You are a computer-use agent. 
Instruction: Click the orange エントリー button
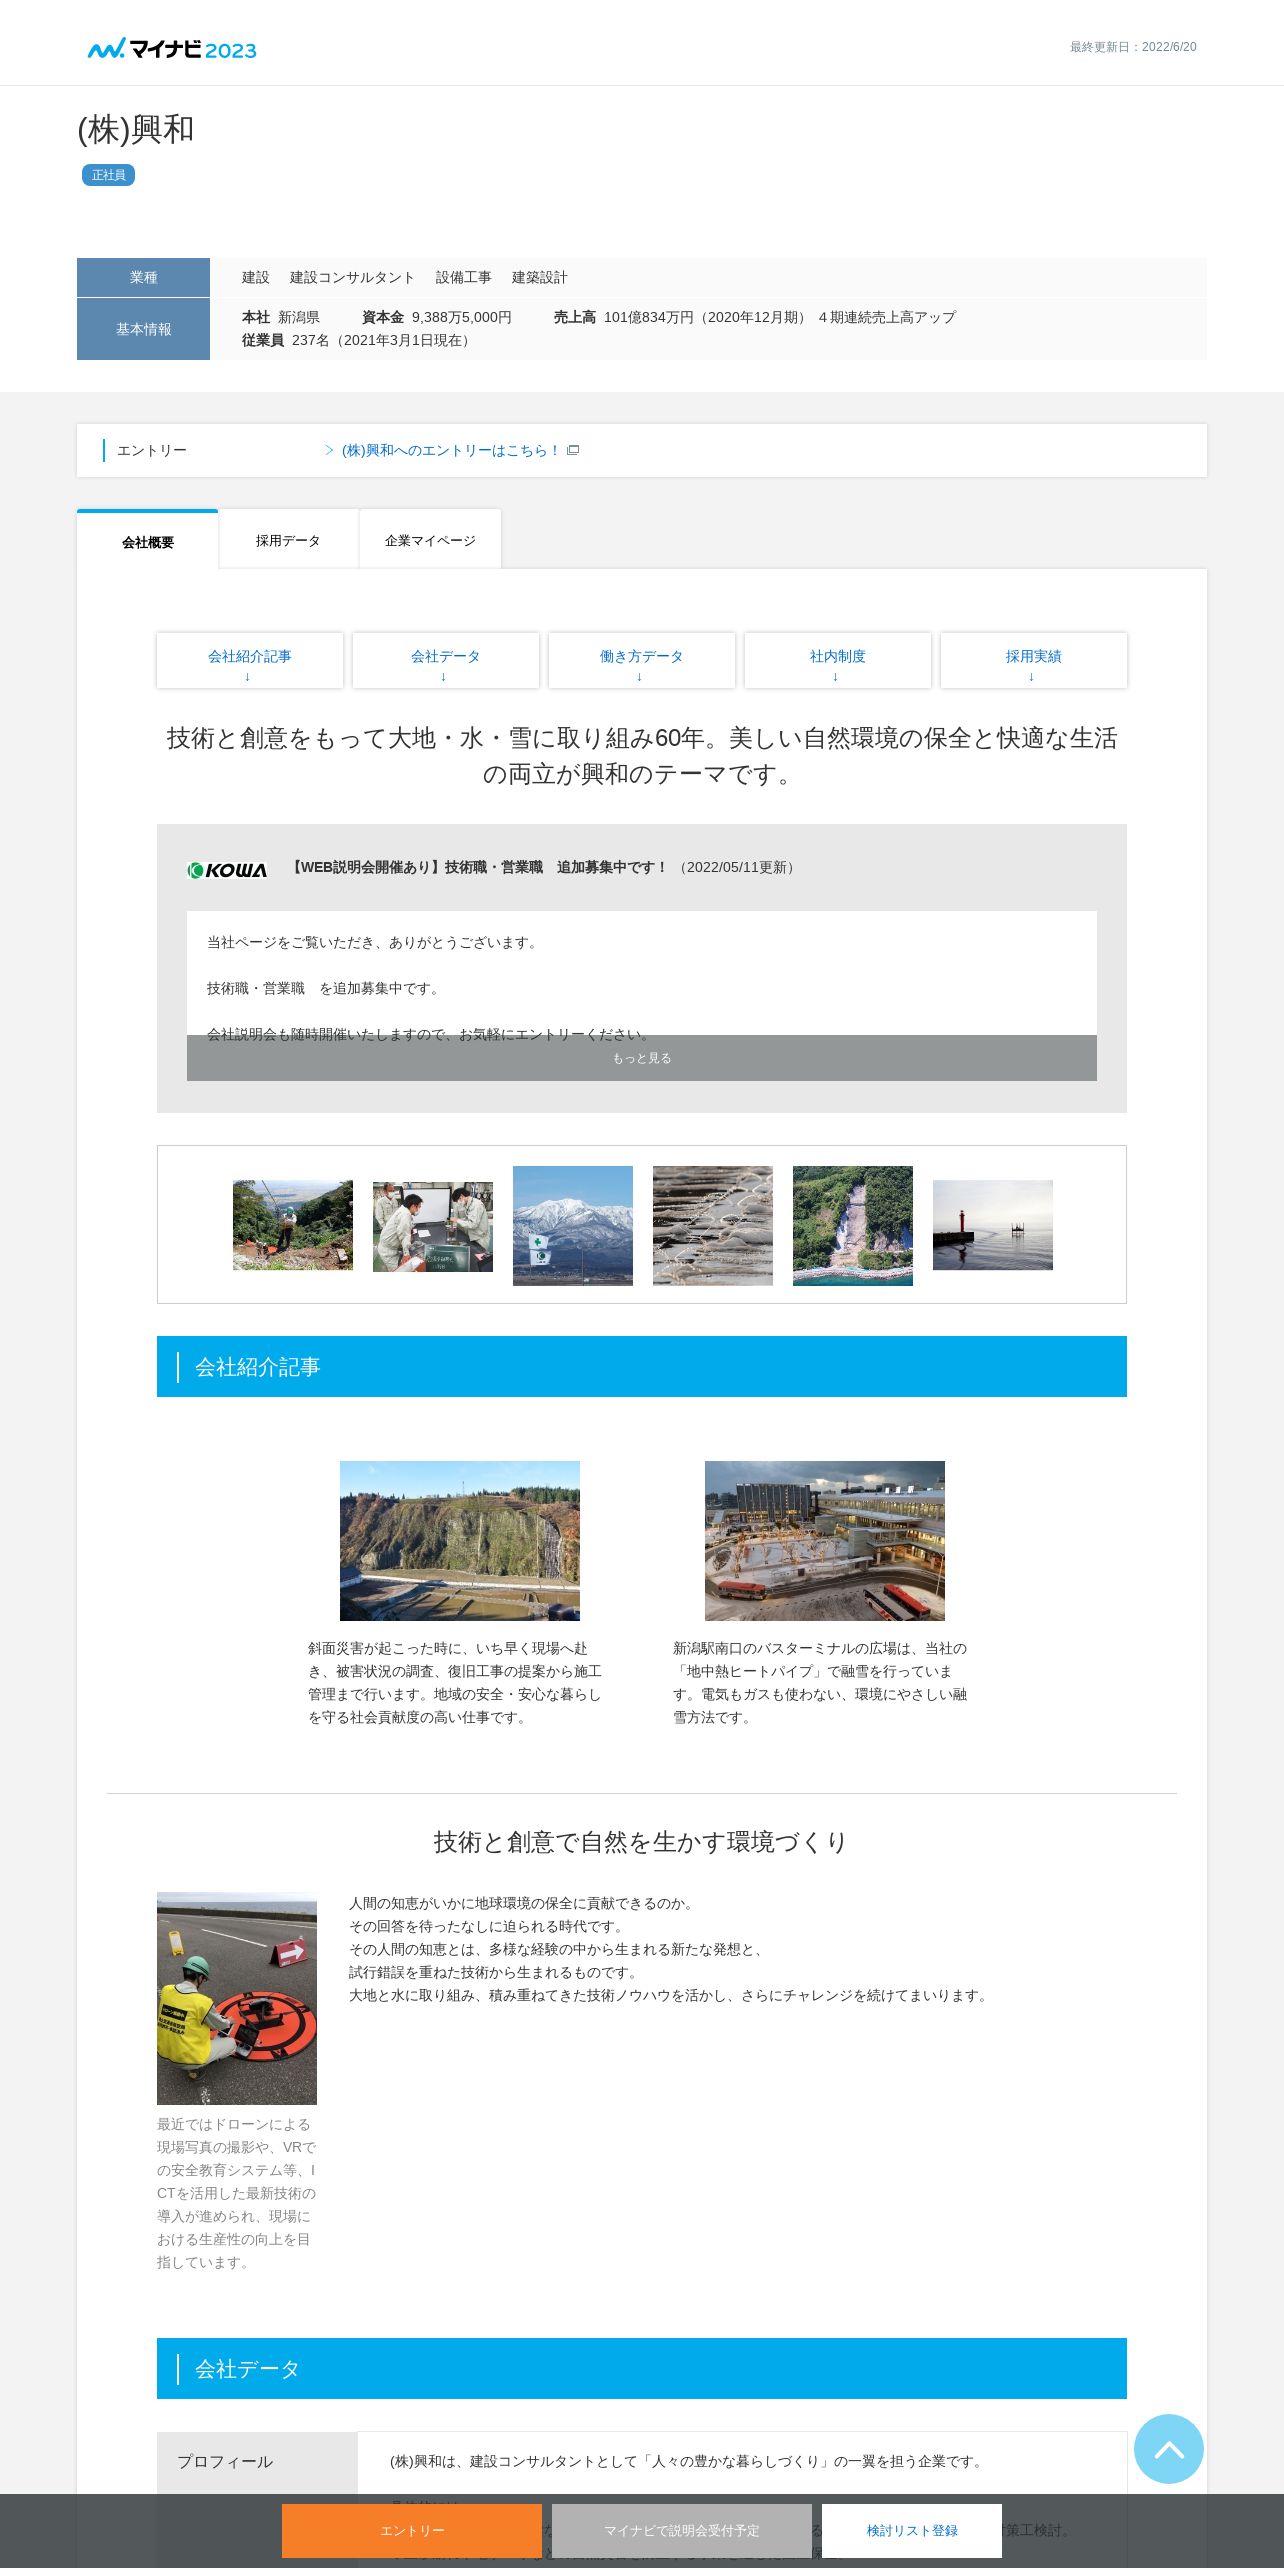(x=412, y=2530)
